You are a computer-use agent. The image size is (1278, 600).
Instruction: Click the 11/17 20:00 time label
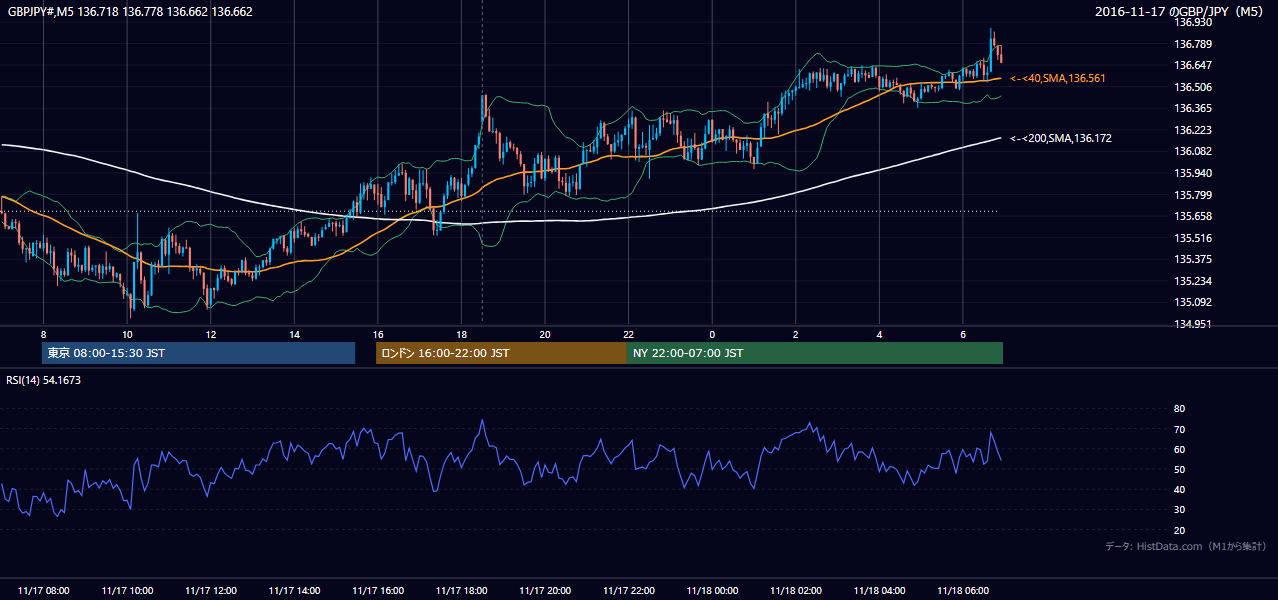545,591
